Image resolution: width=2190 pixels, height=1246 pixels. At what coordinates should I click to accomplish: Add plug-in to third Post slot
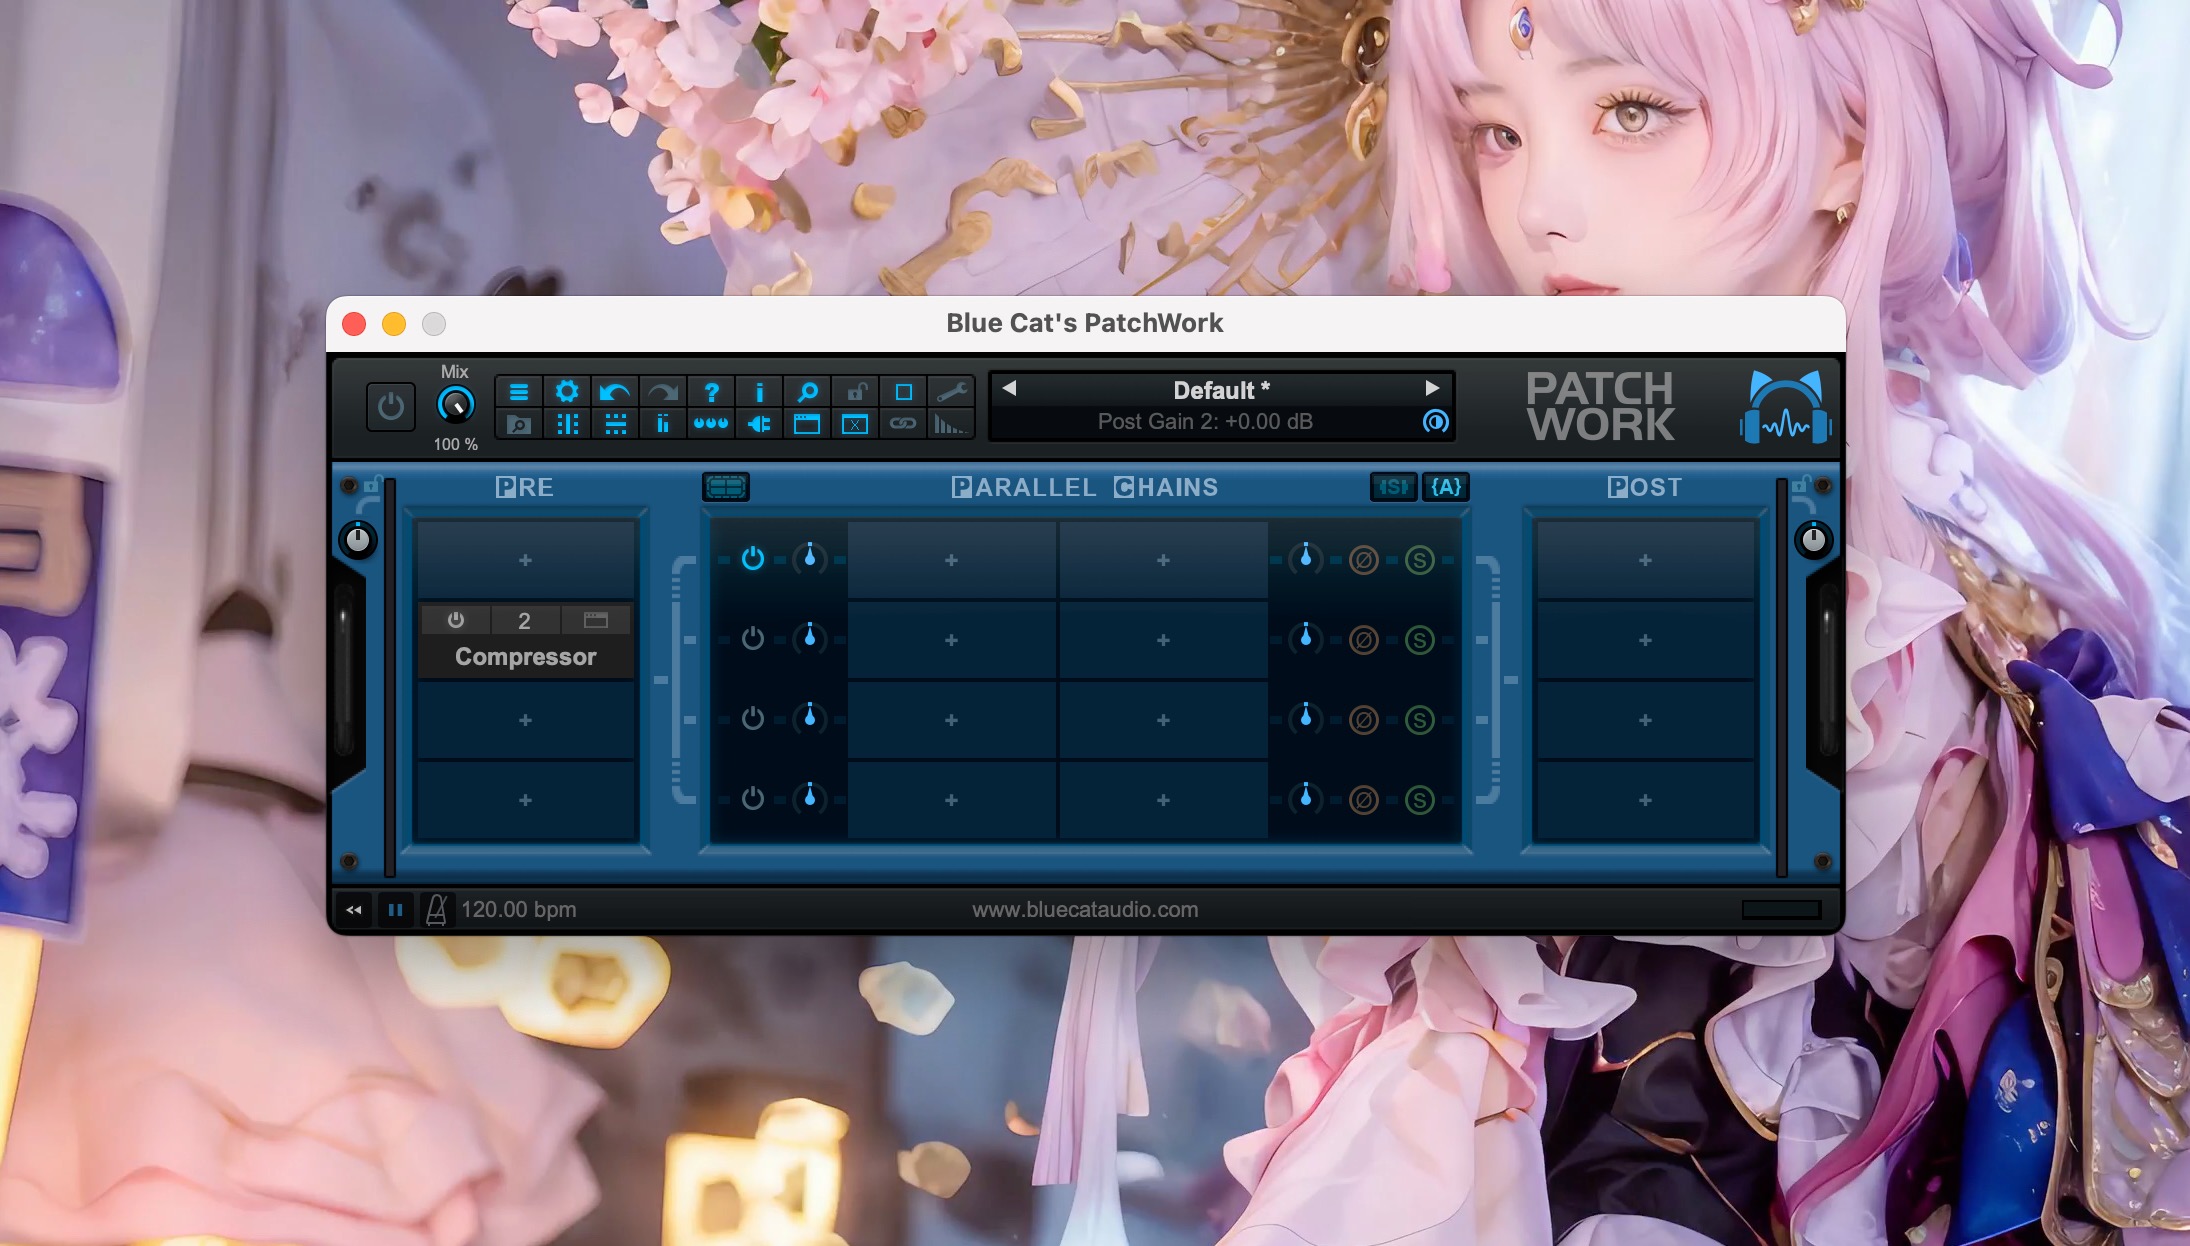point(1645,720)
